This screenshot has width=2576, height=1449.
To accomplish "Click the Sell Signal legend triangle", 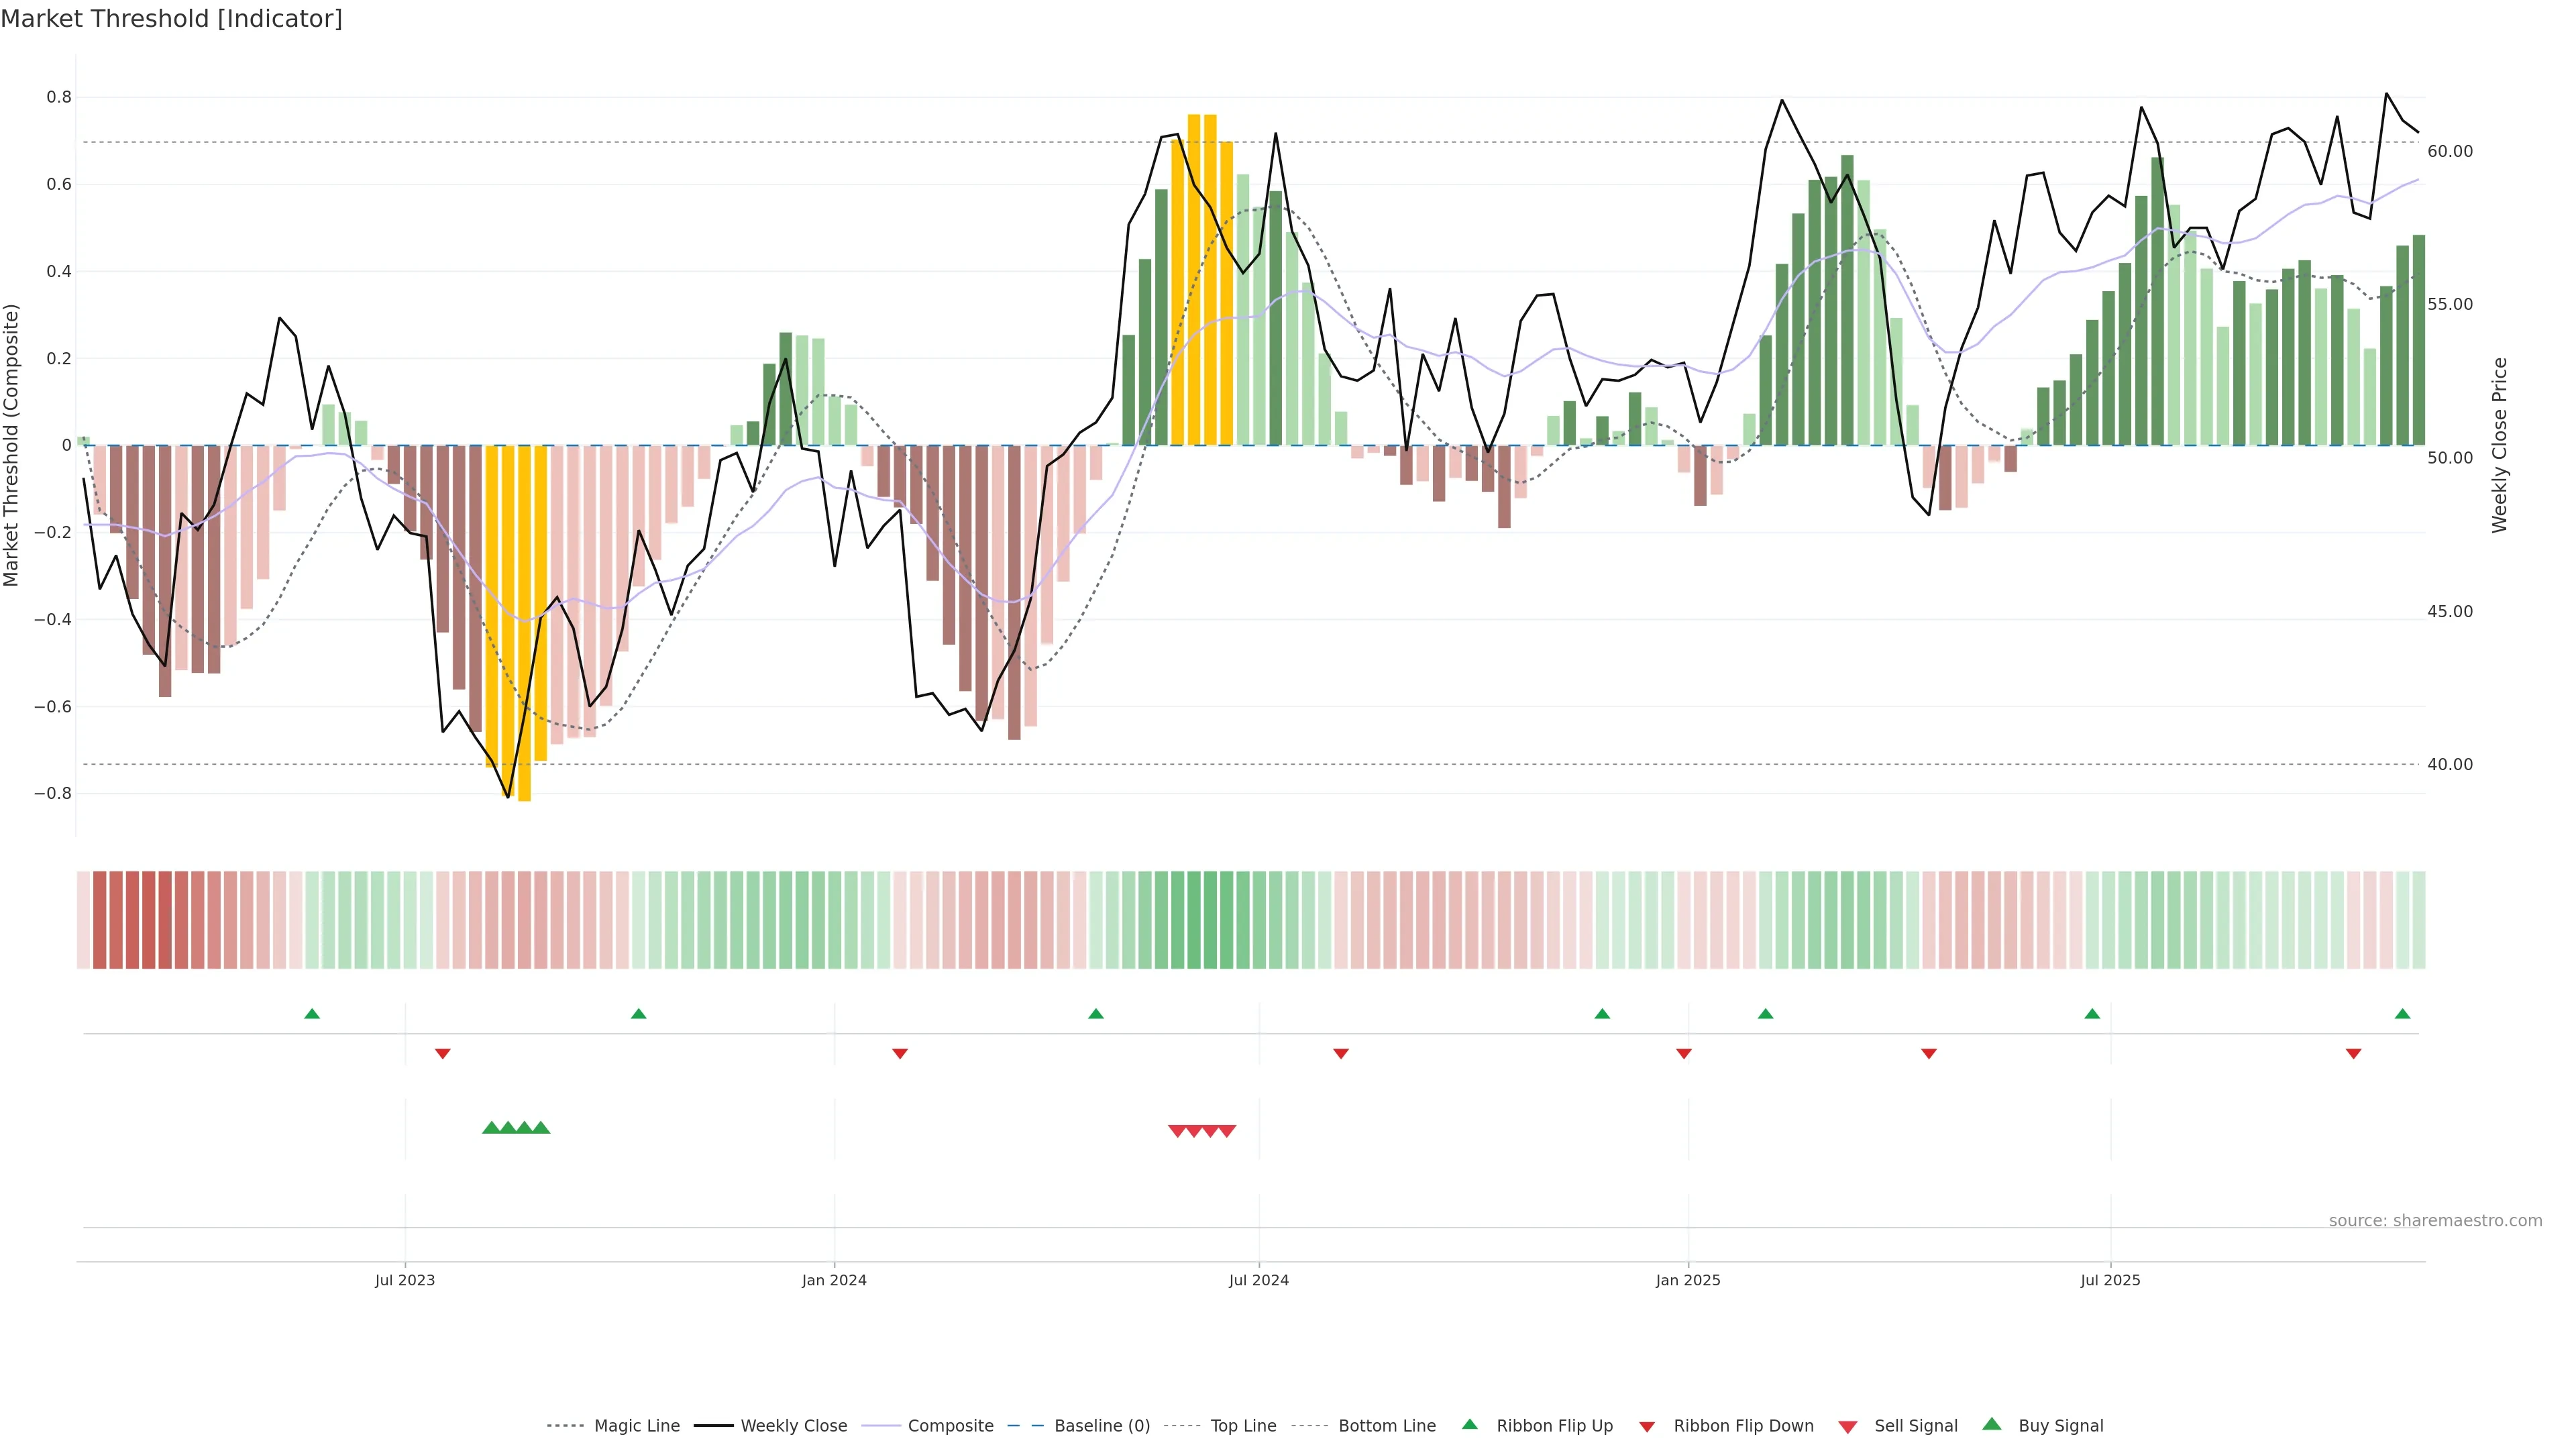I will 1848,1427.
